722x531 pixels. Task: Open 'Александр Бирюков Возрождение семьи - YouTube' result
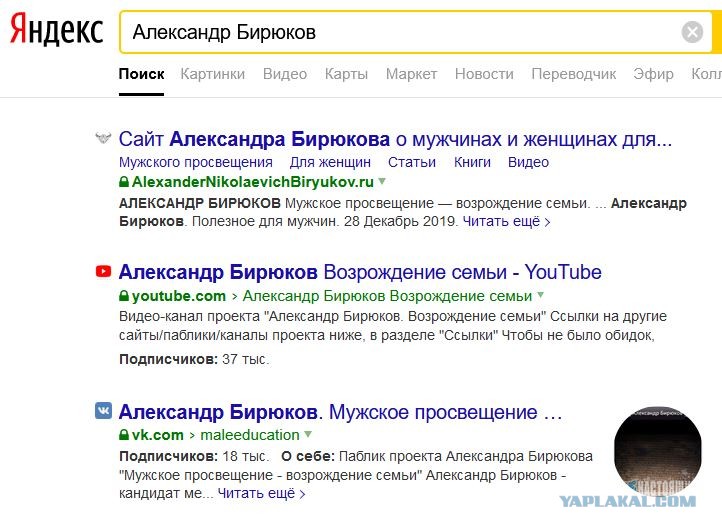360,272
